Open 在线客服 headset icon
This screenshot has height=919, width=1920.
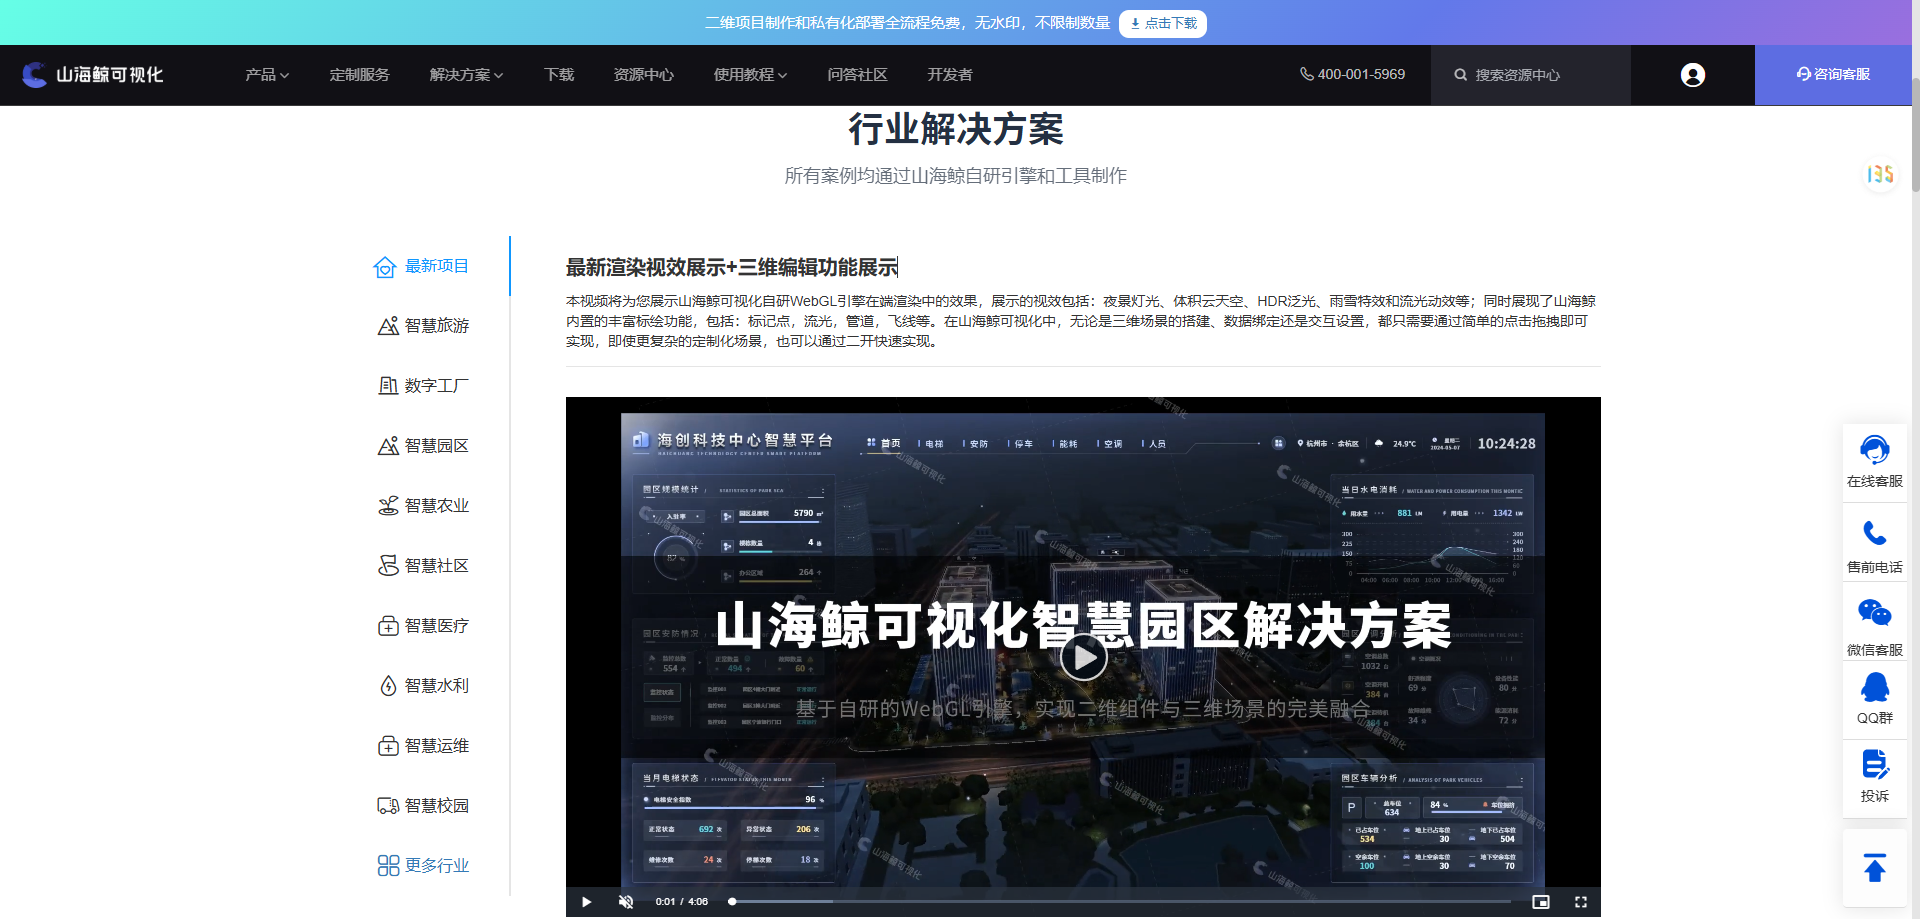pos(1874,450)
